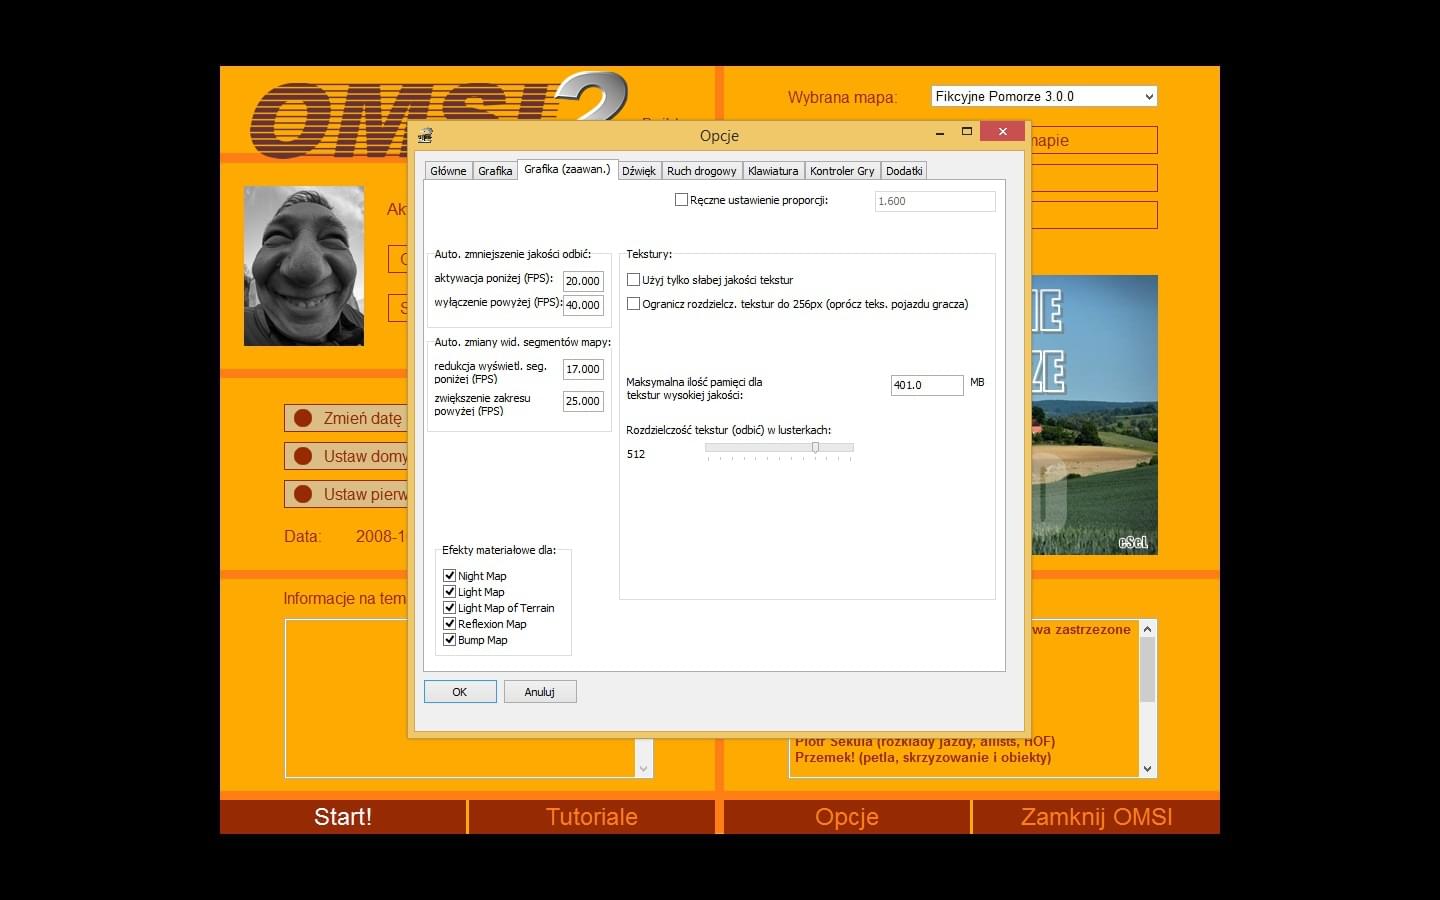Image resolution: width=1440 pixels, height=900 pixels.
Task: Click the Opcje dialog title bar icon
Action: pos(425,135)
